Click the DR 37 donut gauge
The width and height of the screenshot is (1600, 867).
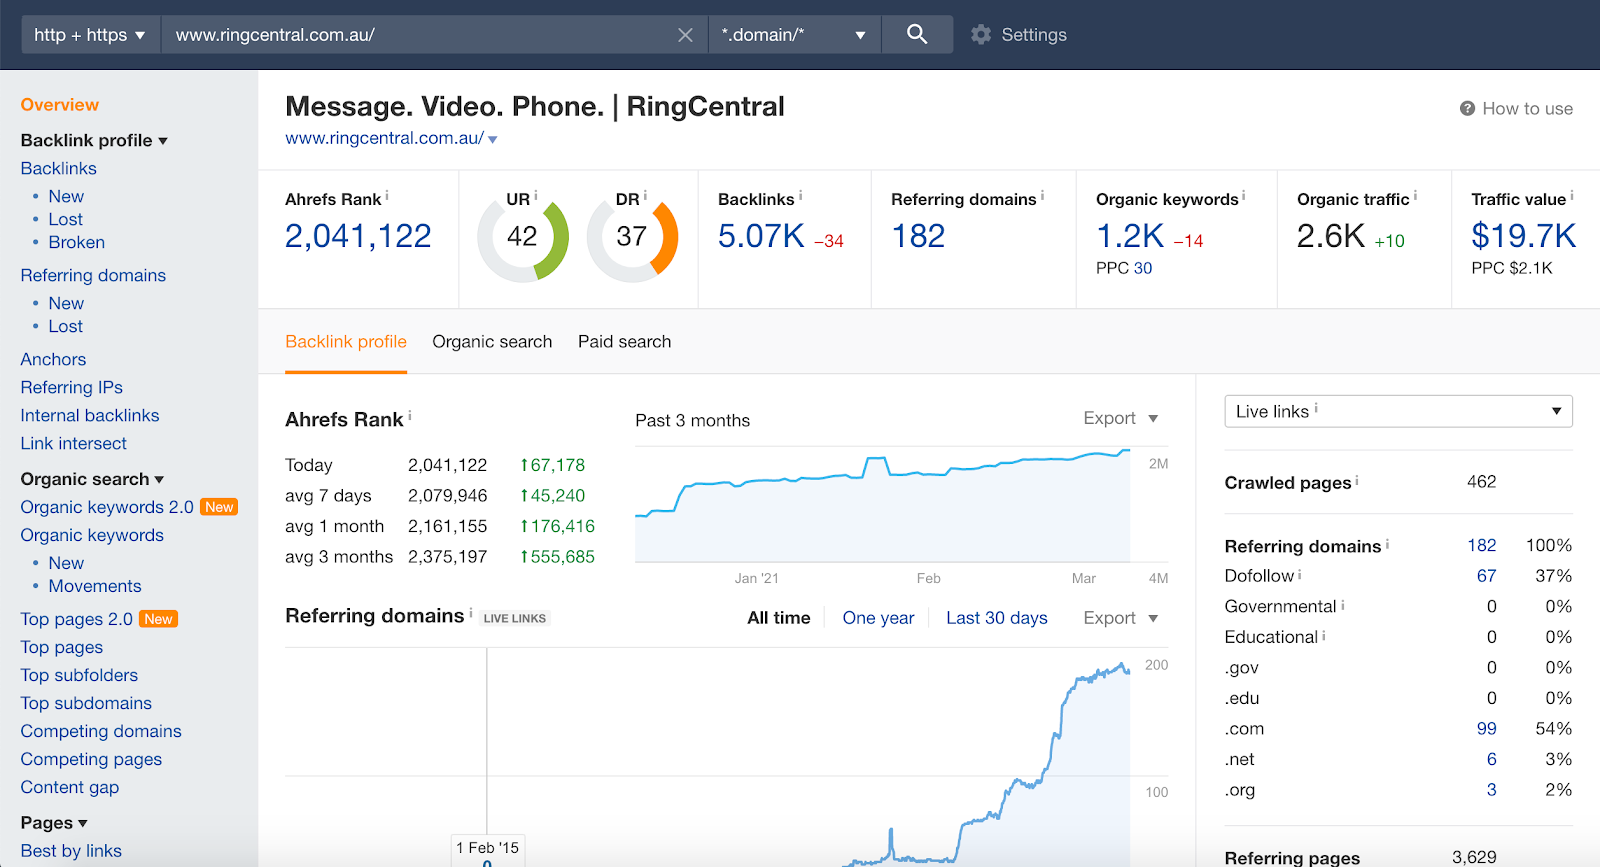coord(632,238)
